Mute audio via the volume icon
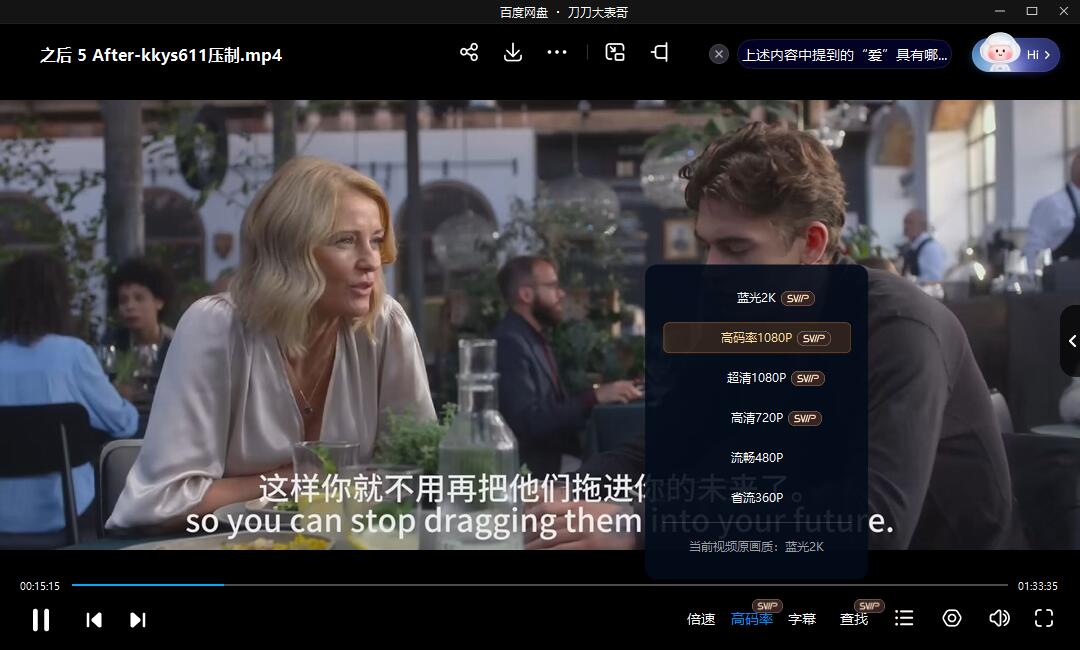 pyautogui.click(x=998, y=618)
